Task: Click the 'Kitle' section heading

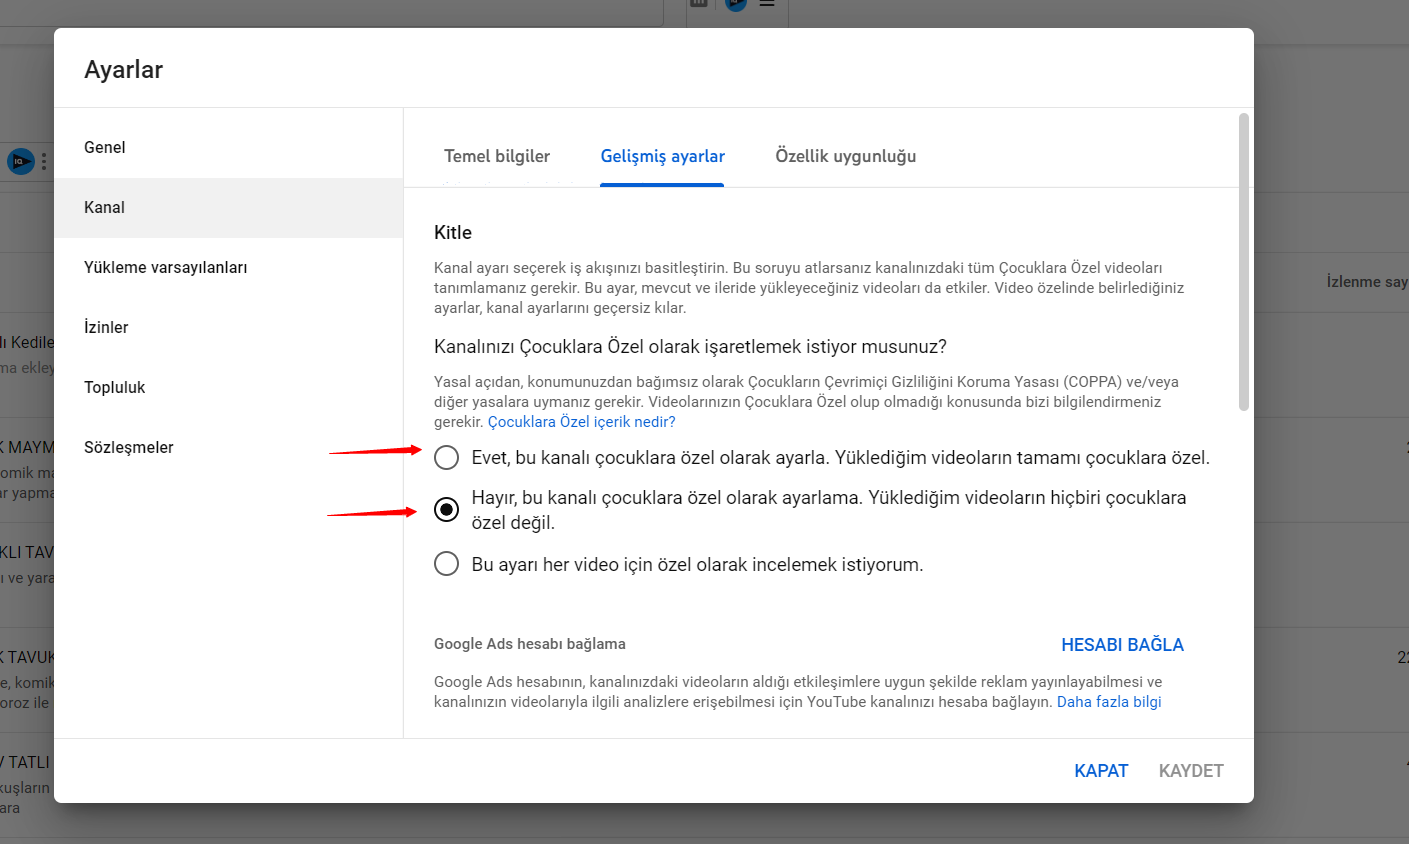Action: (453, 232)
